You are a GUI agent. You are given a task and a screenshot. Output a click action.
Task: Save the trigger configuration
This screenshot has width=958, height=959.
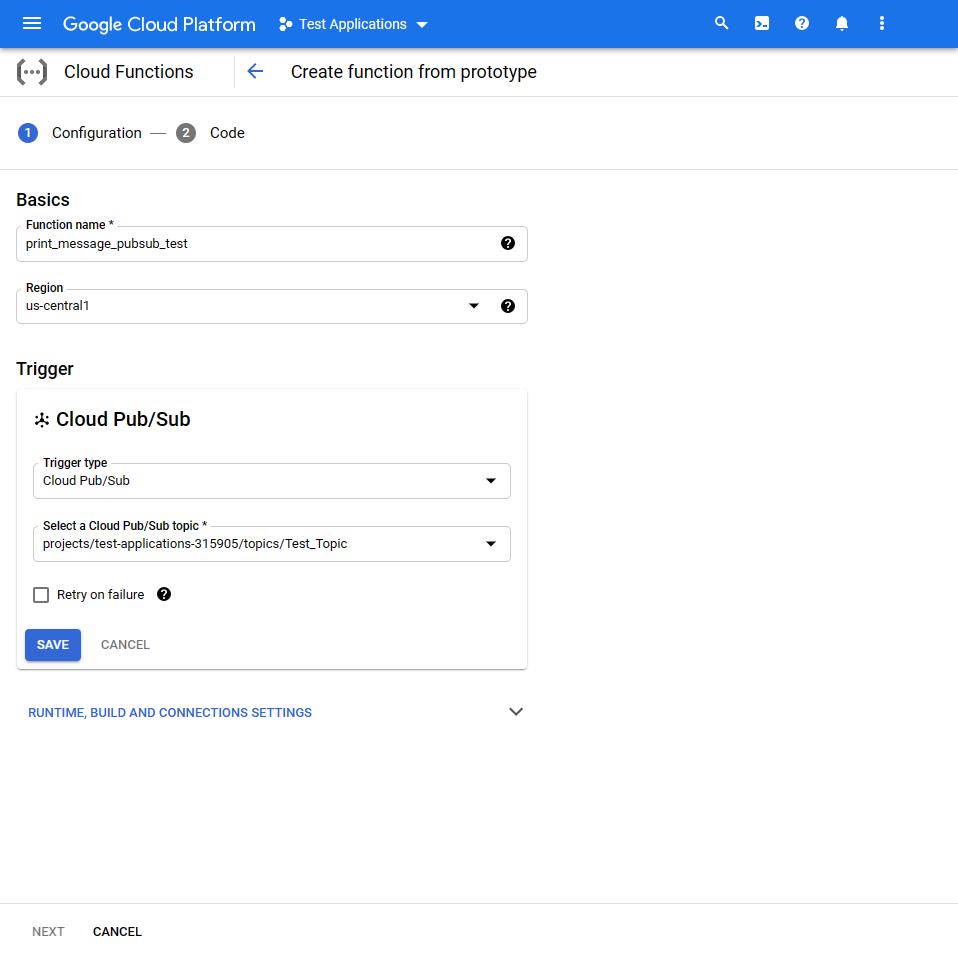click(52, 644)
